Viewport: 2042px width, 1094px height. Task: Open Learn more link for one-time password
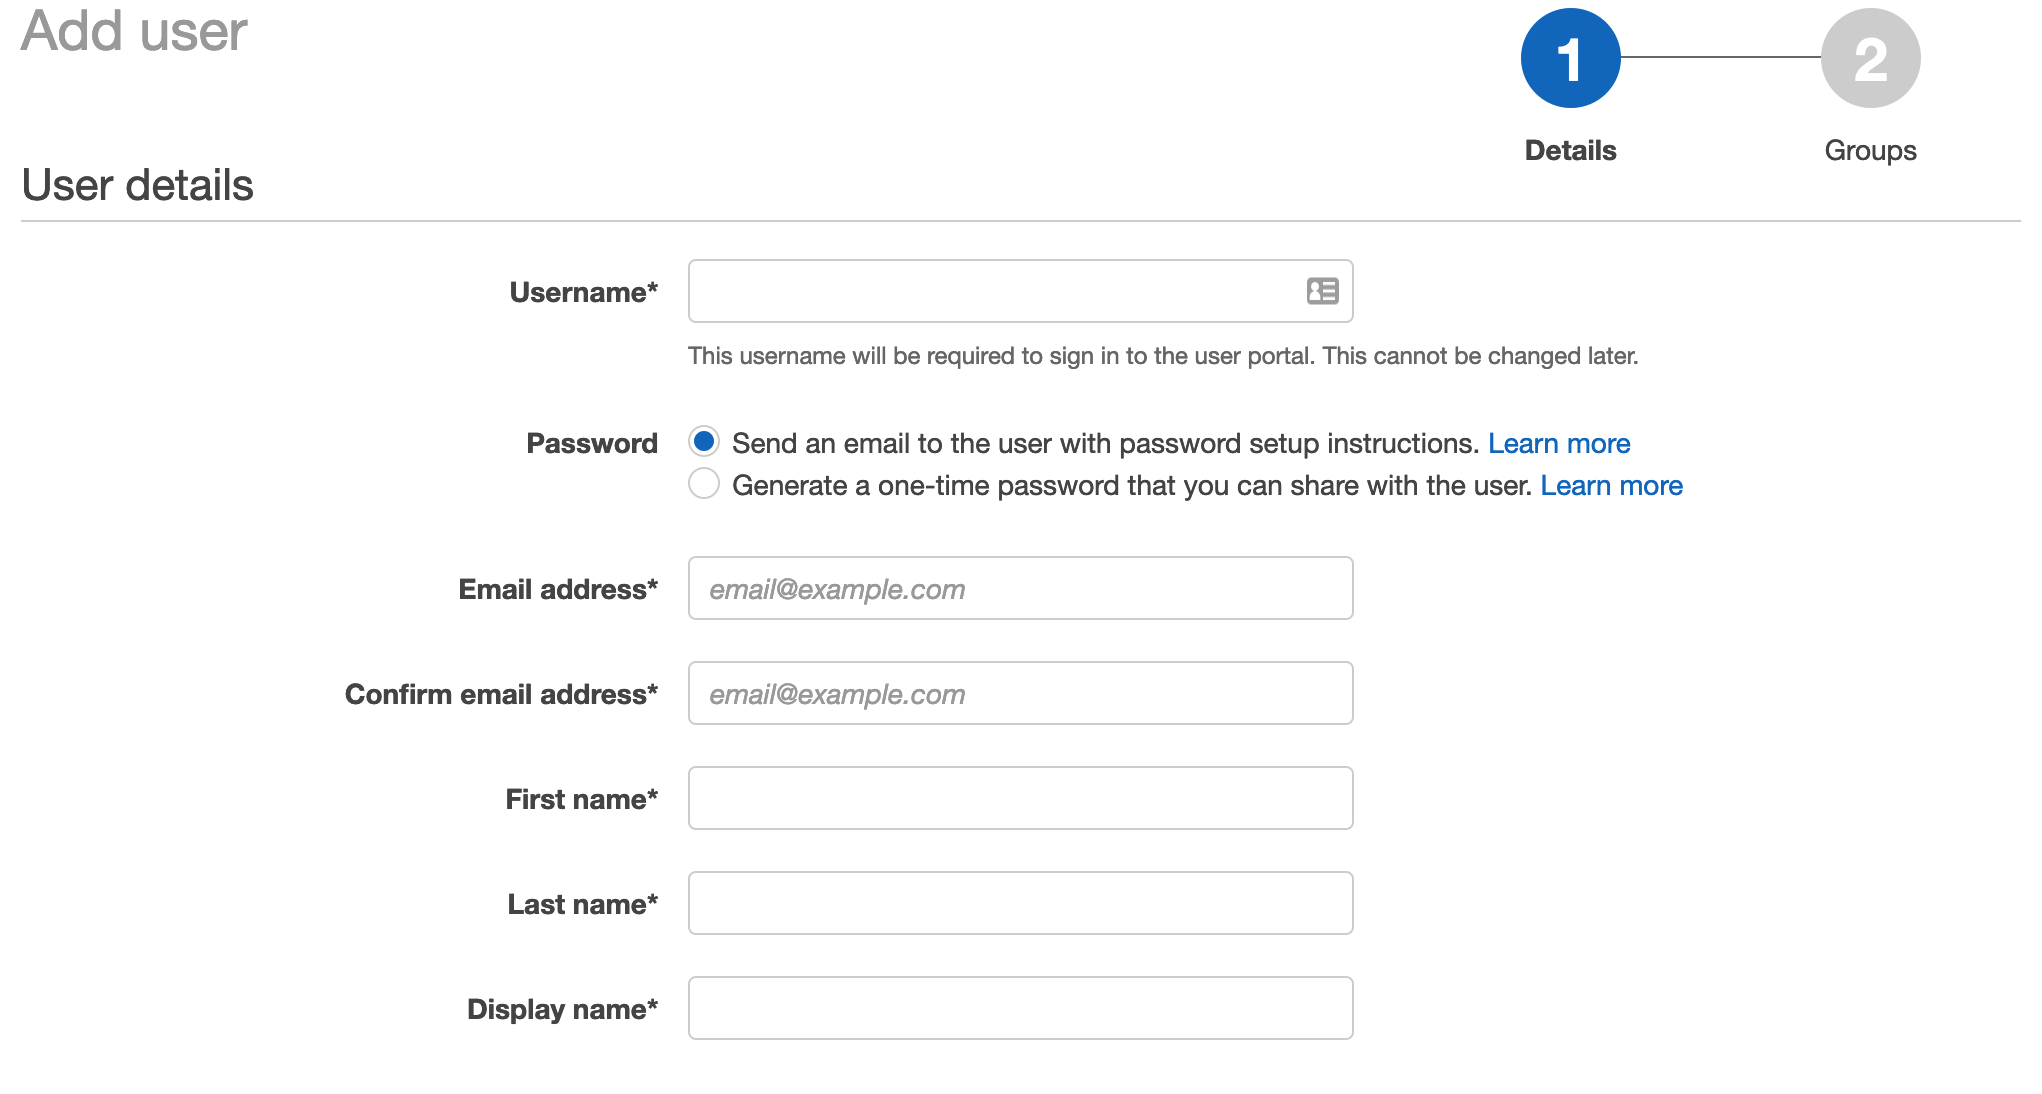tap(1611, 485)
